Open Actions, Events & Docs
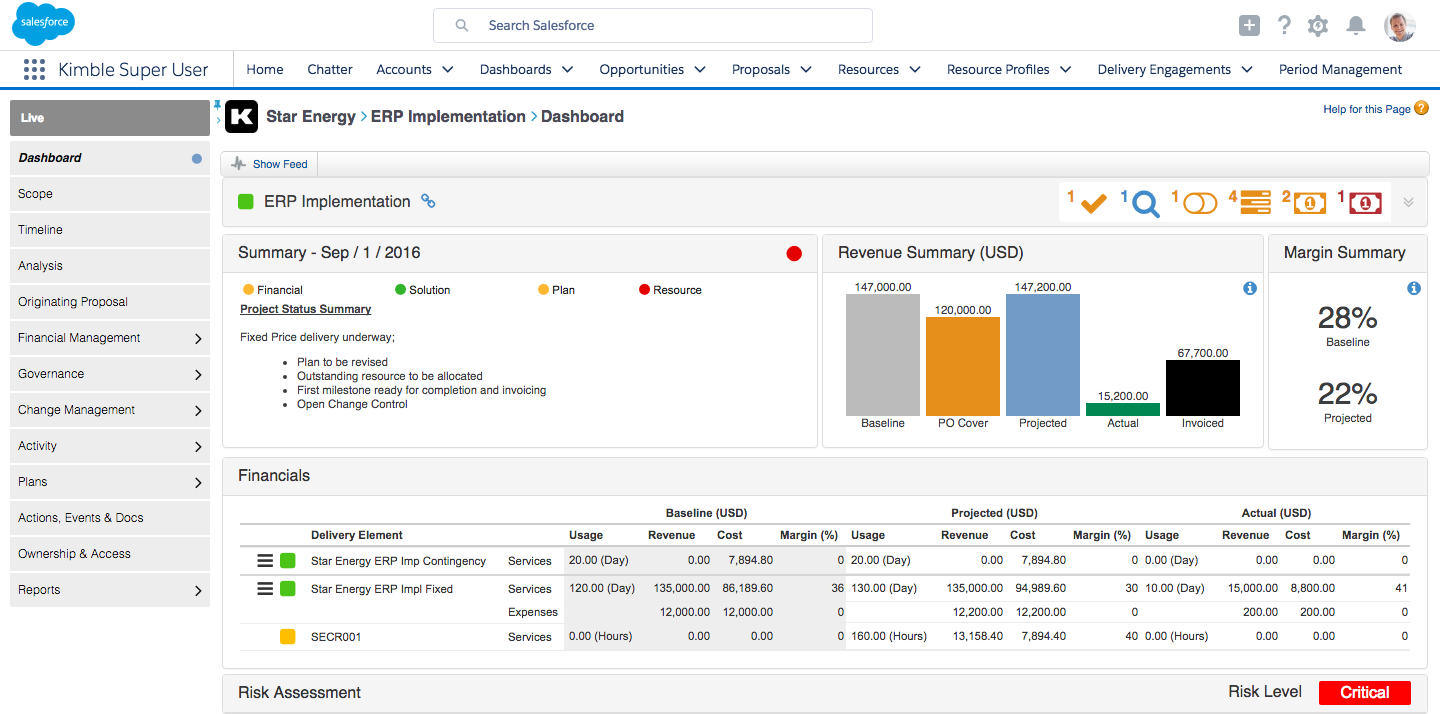The width and height of the screenshot is (1440, 714). click(110, 518)
